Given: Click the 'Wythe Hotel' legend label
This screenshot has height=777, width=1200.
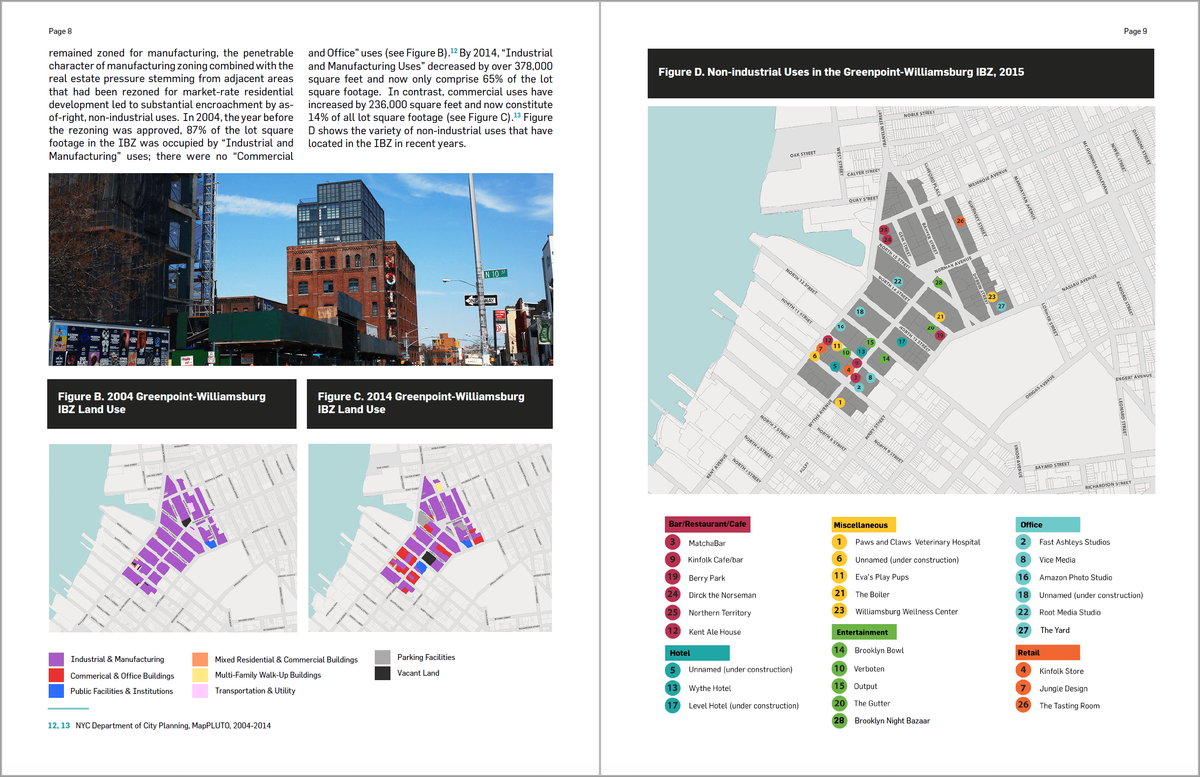Looking at the screenshot, I should click(x=709, y=688).
